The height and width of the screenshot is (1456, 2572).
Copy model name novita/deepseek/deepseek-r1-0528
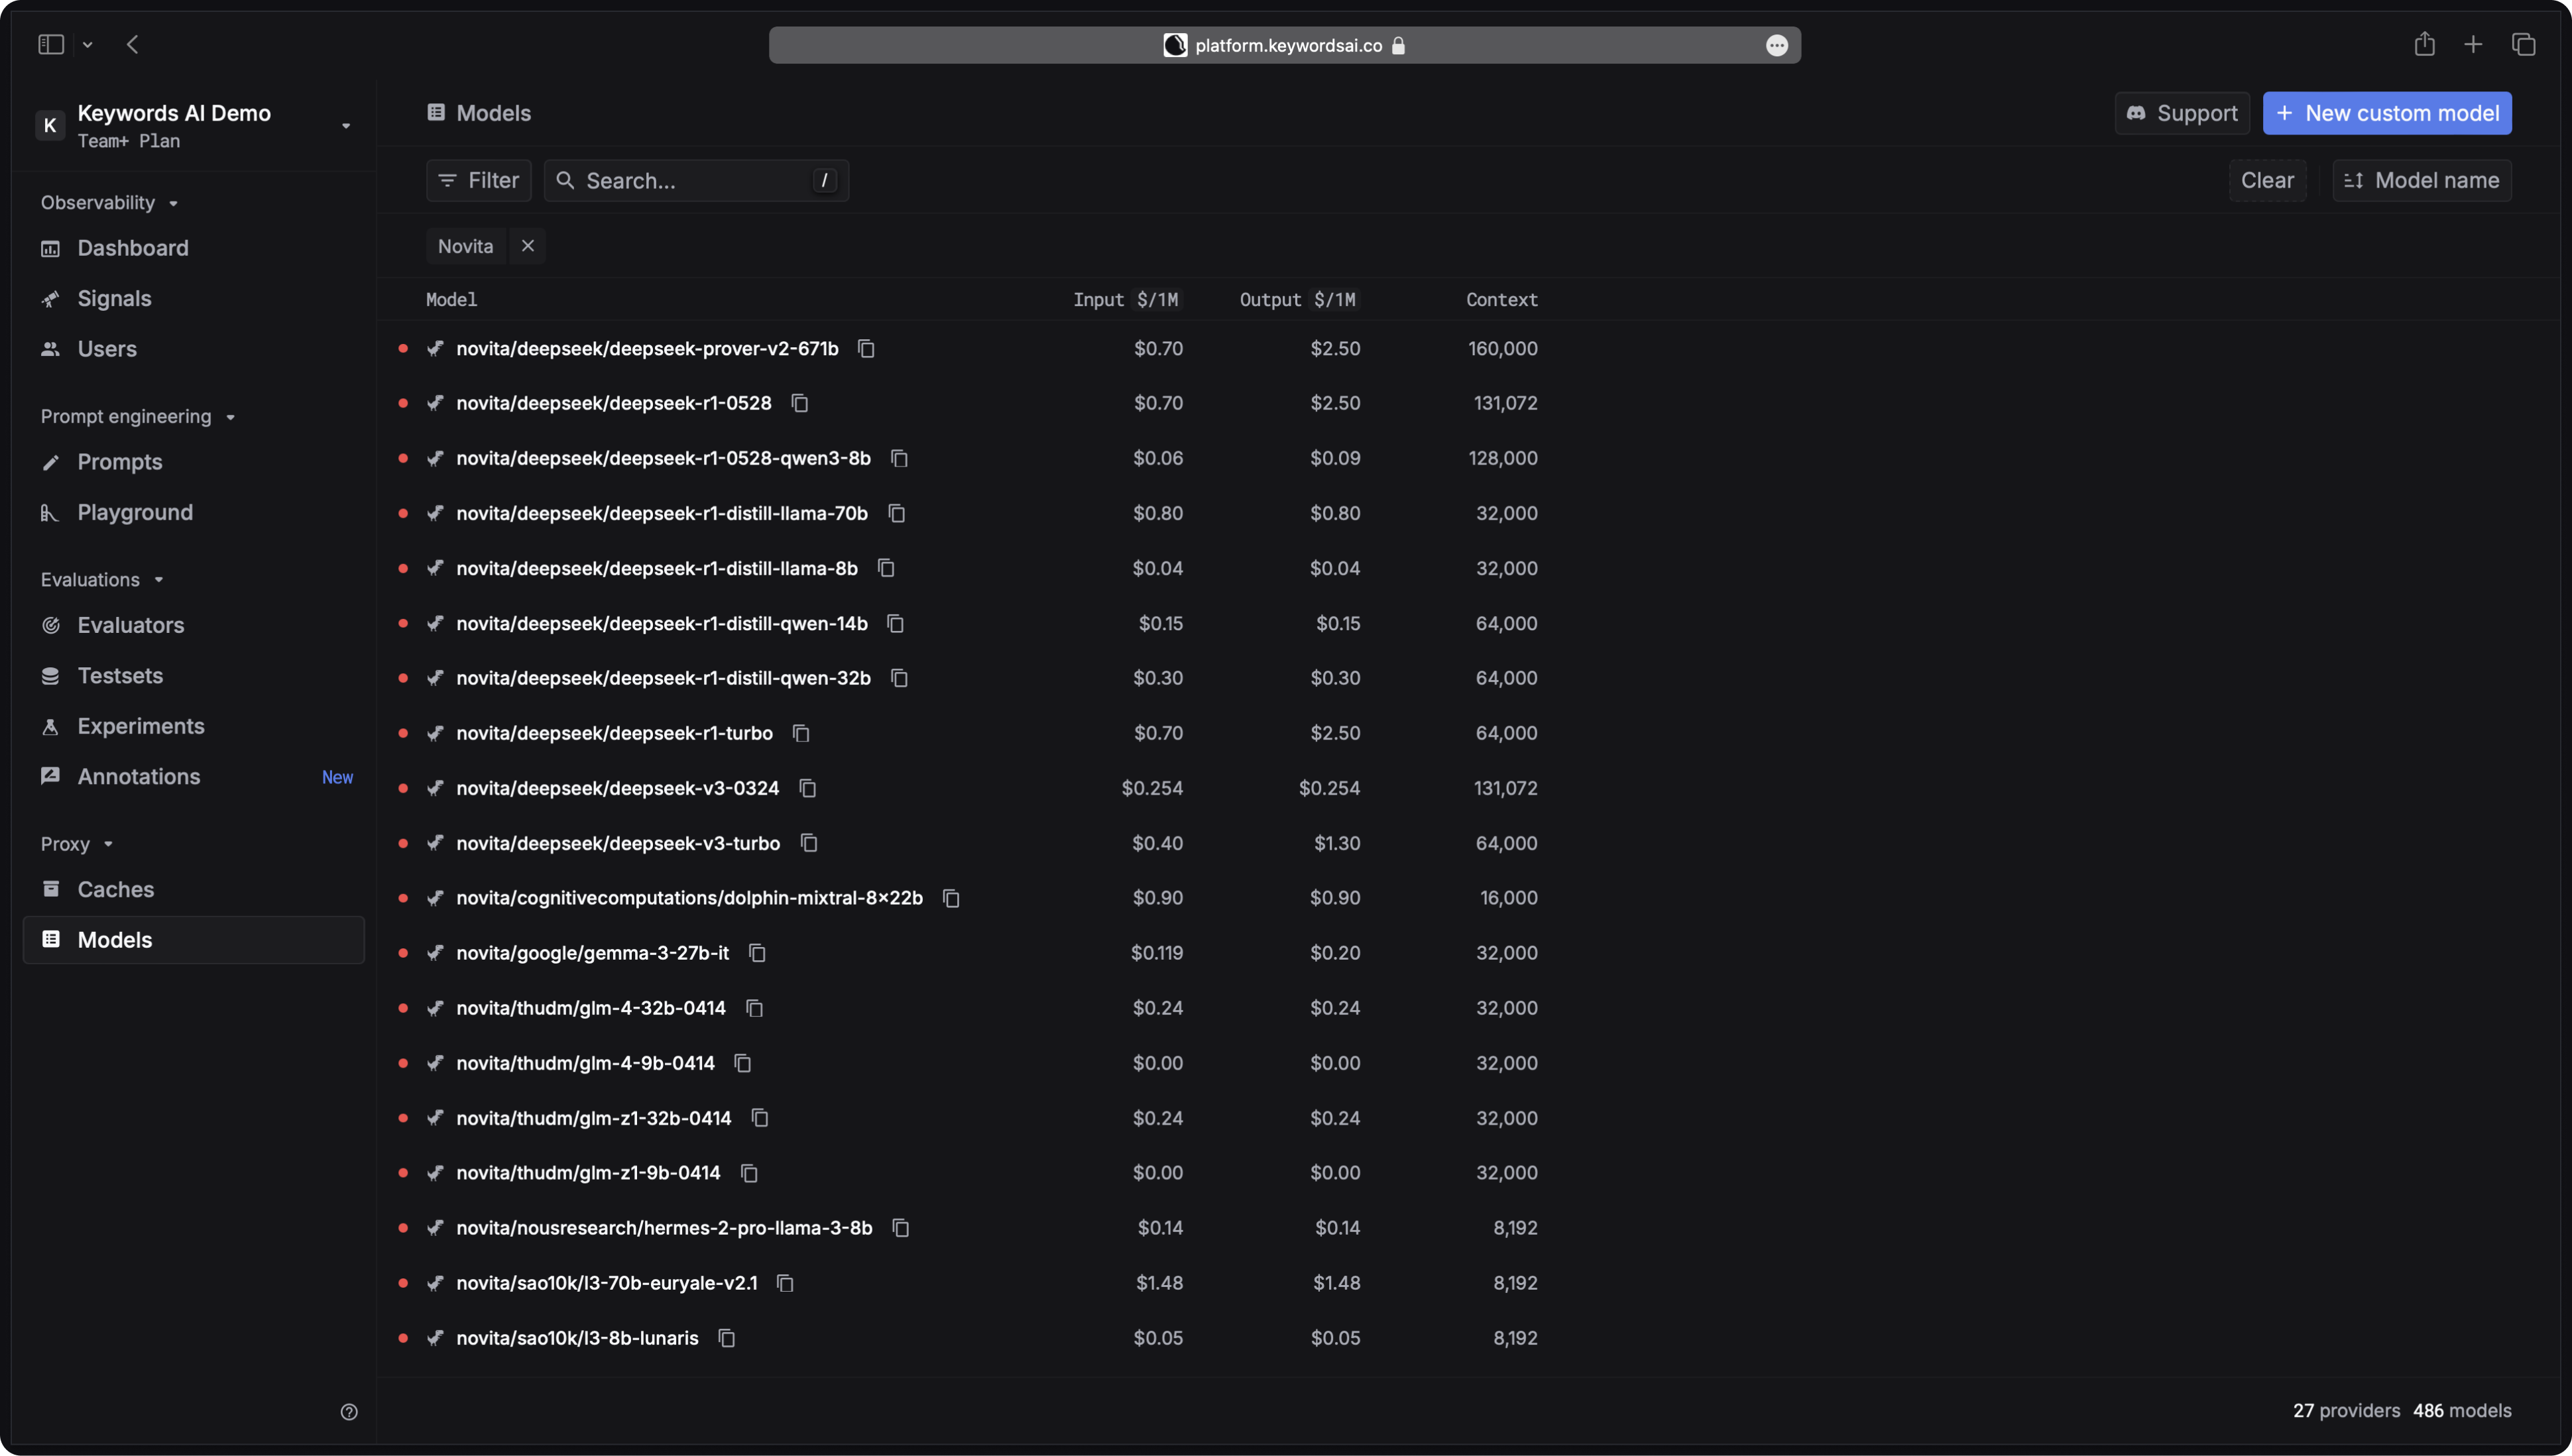pos(799,403)
